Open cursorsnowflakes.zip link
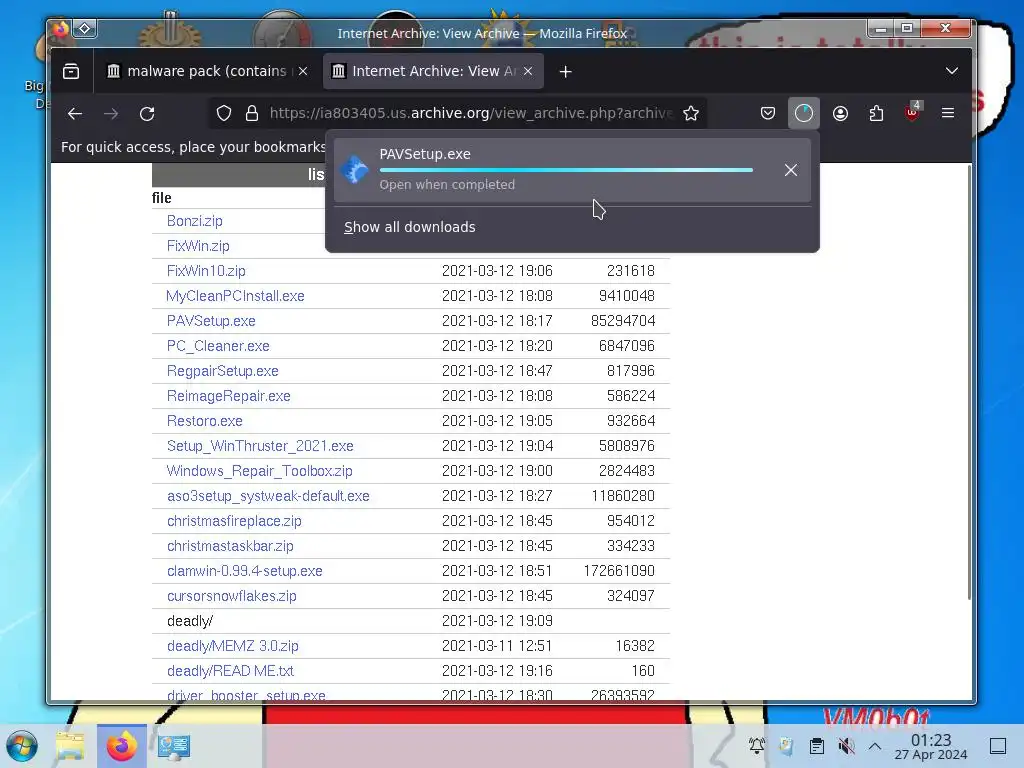 232,596
